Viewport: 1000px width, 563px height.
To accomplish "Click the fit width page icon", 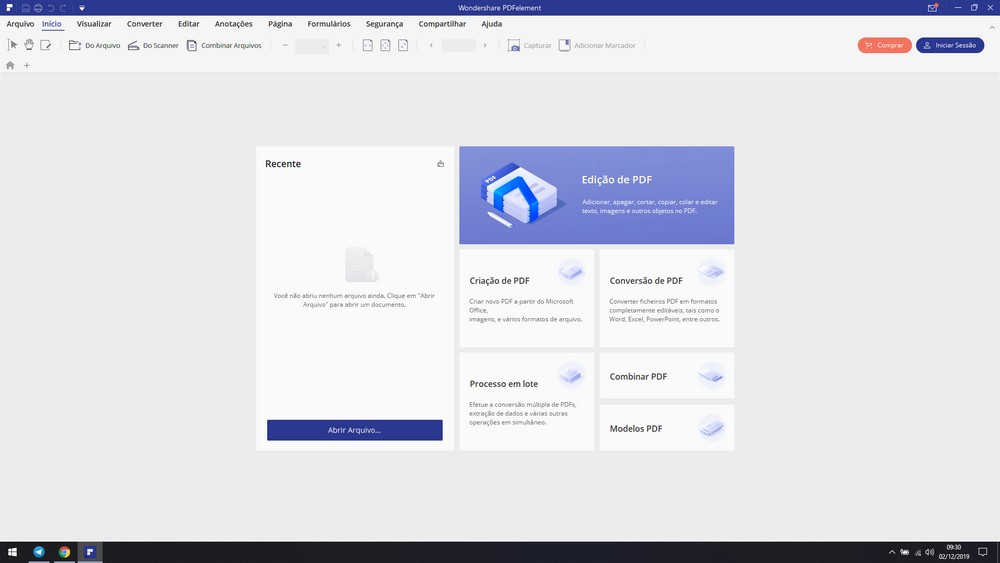I will pyautogui.click(x=367, y=45).
